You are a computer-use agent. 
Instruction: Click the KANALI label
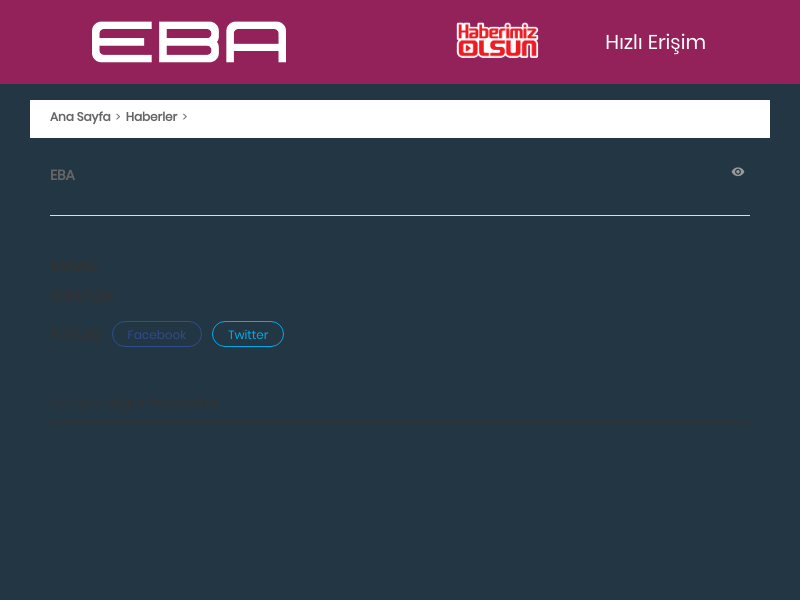[x=74, y=266]
